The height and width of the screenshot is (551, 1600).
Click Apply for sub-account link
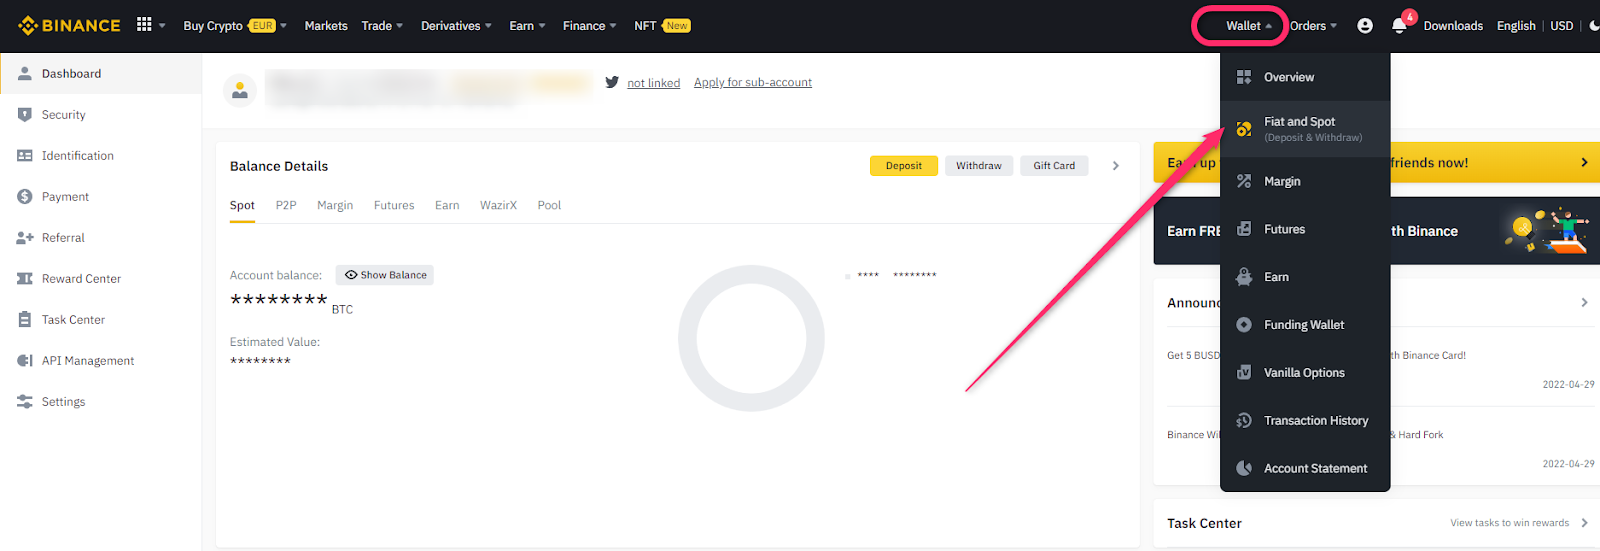[753, 83]
